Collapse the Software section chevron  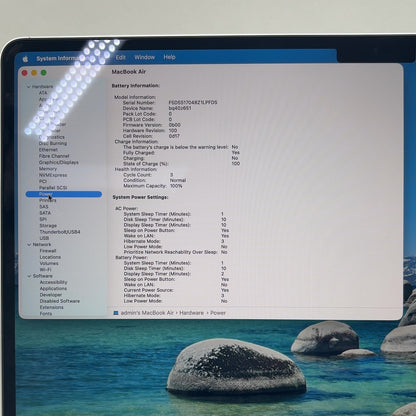click(x=29, y=276)
